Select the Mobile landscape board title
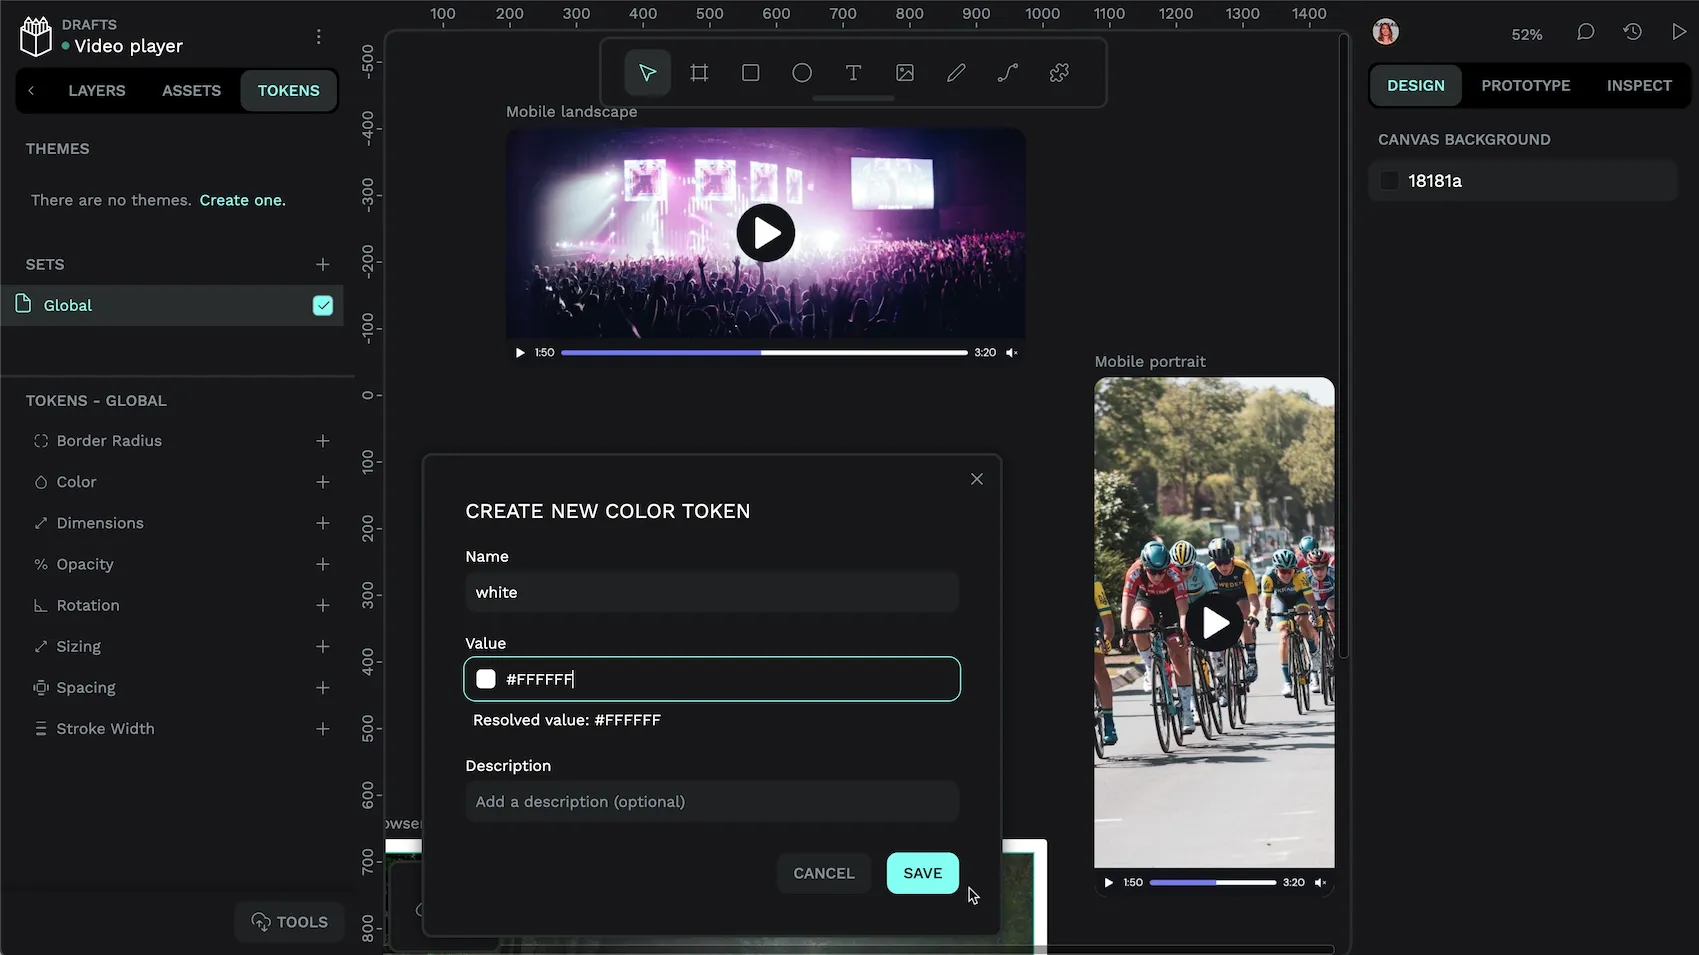The width and height of the screenshot is (1699, 955). pos(571,112)
